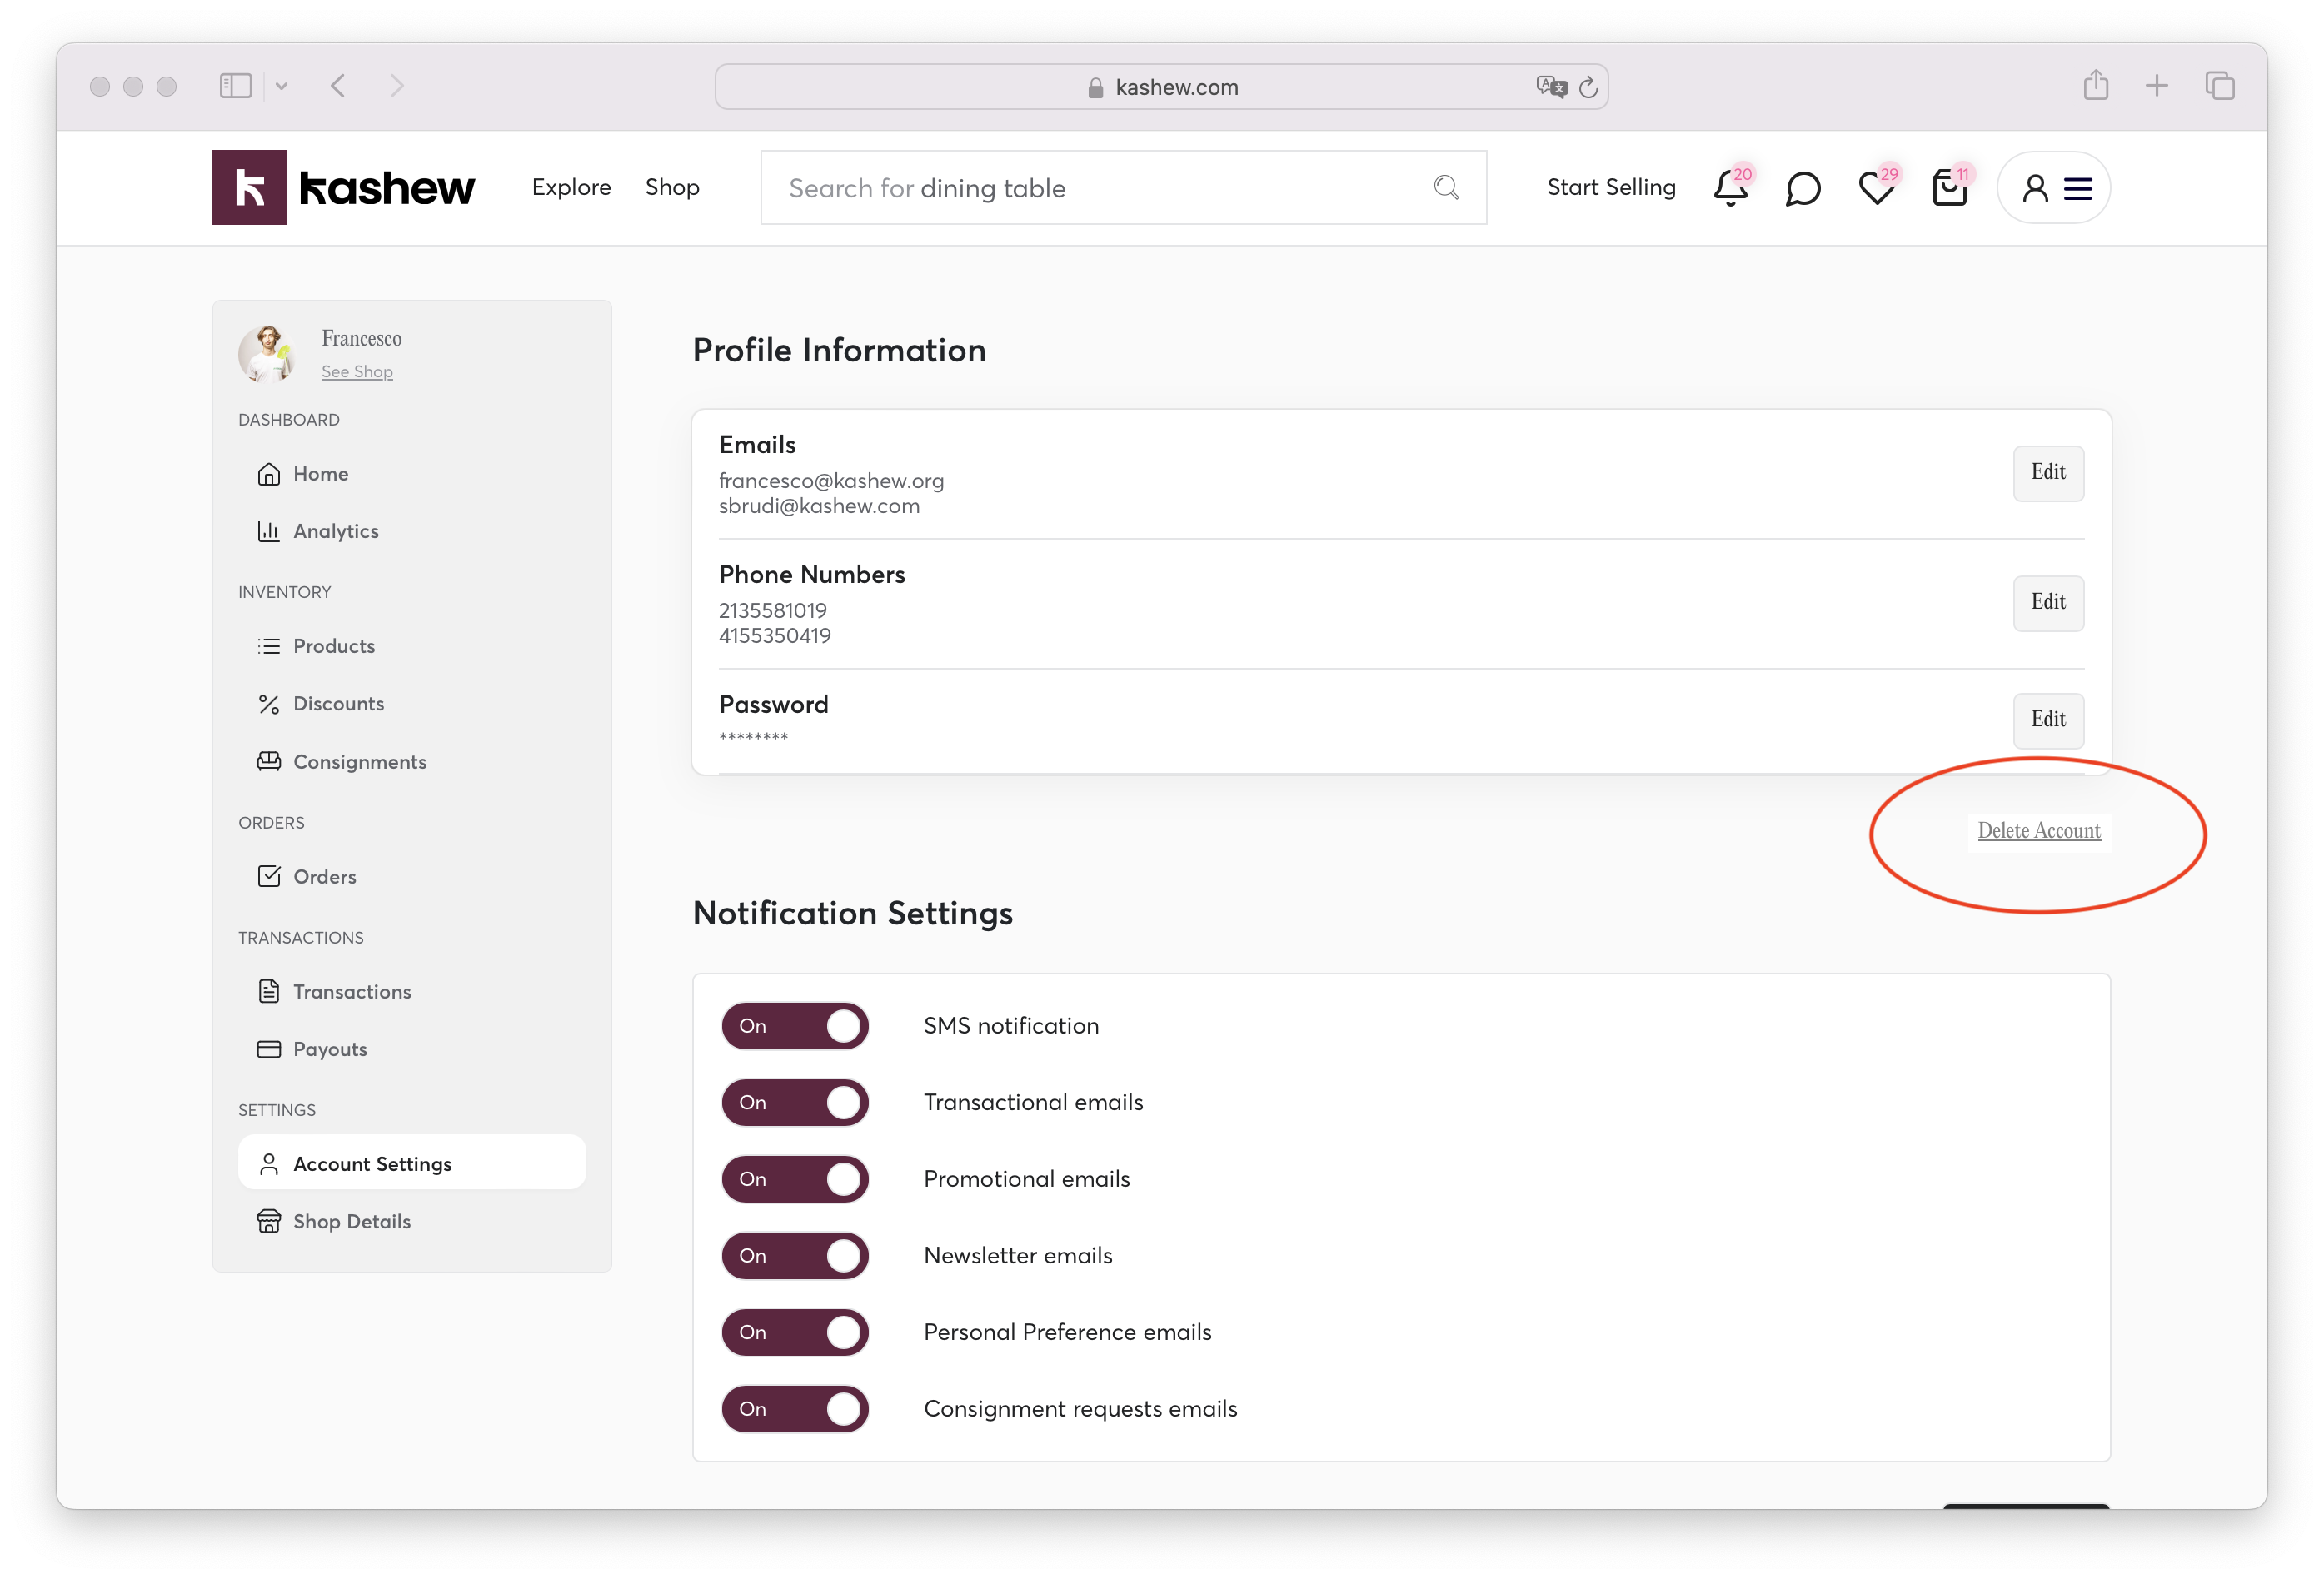This screenshot has width=2324, height=1579.
Task: Click the search magnifier icon
Action: [x=1446, y=187]
